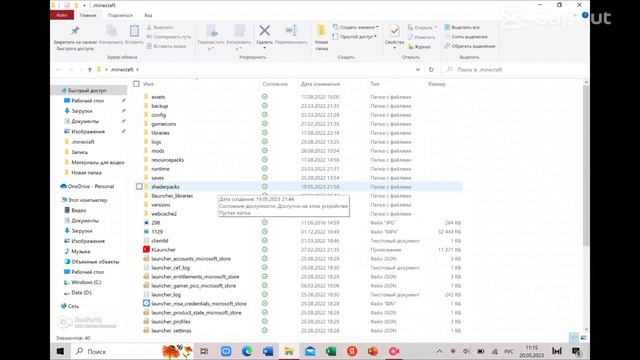
Task: Click the vertical scrollbar of file list
Action: 586,167
